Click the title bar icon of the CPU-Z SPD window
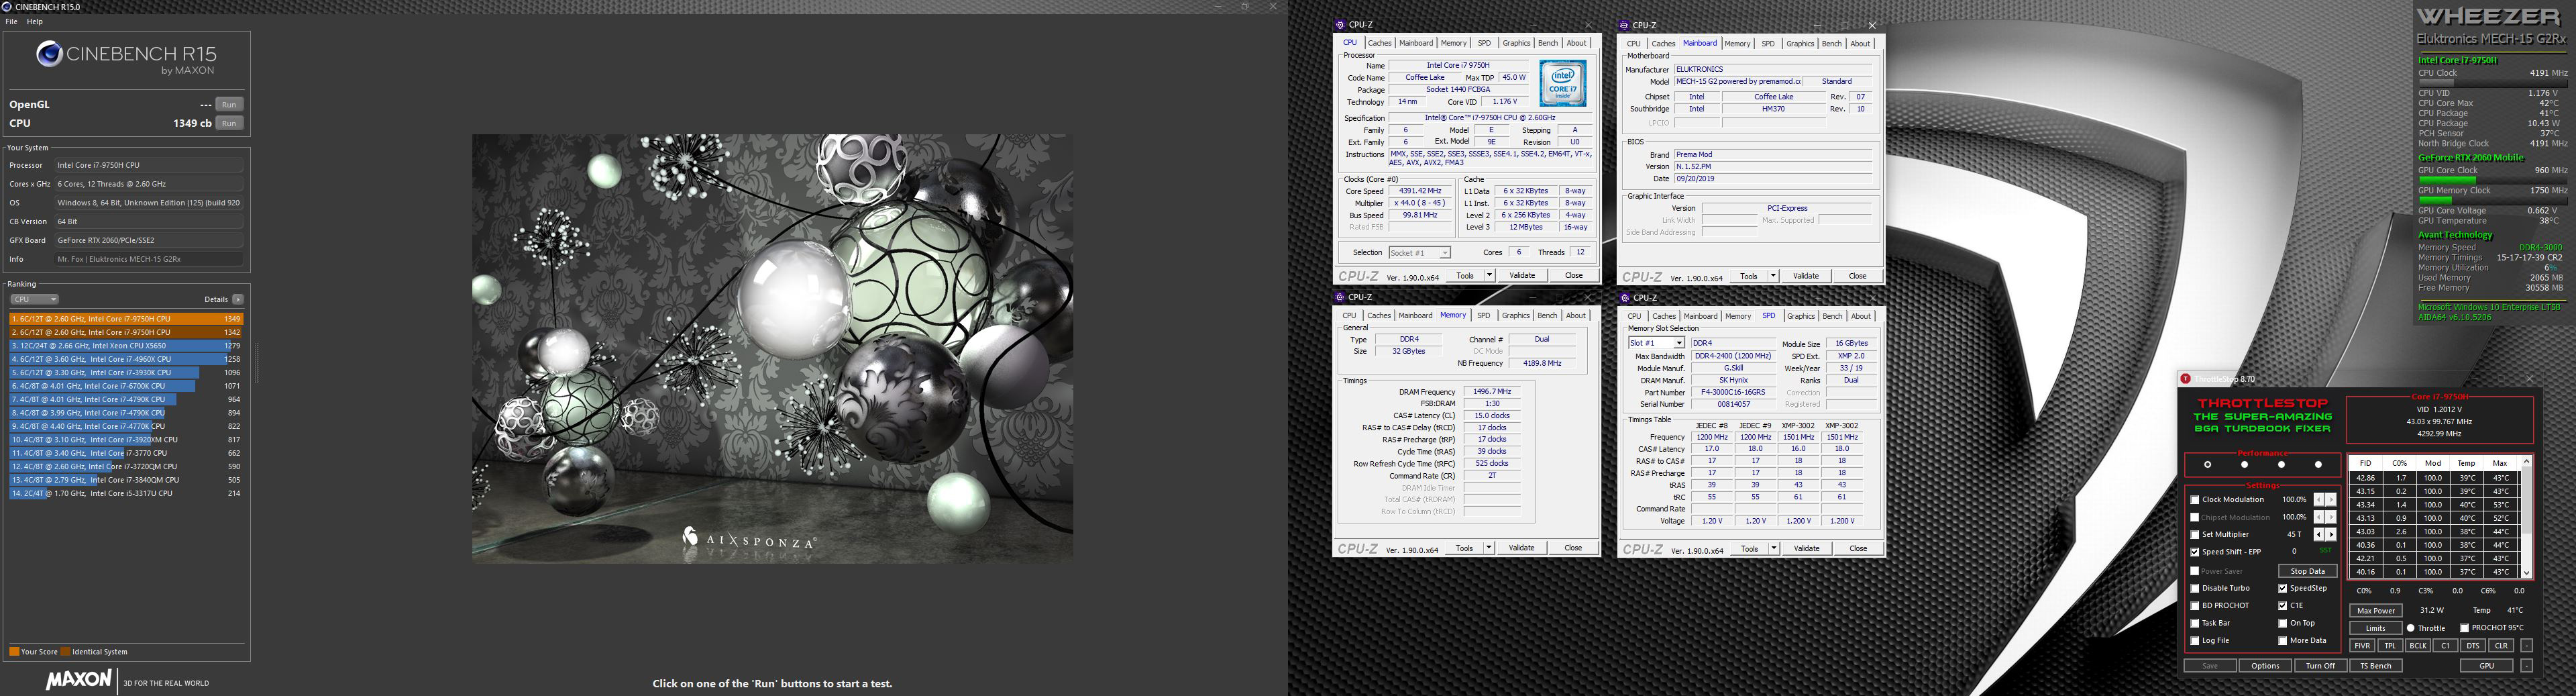 point(1624,297)
